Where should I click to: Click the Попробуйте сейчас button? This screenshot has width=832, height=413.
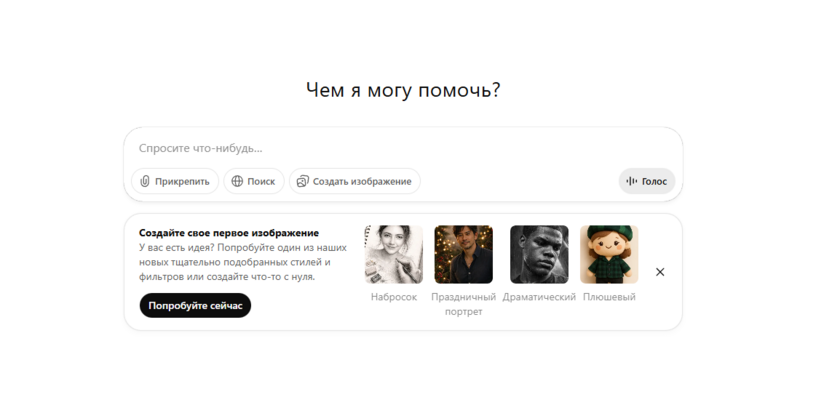click(195, 305)
